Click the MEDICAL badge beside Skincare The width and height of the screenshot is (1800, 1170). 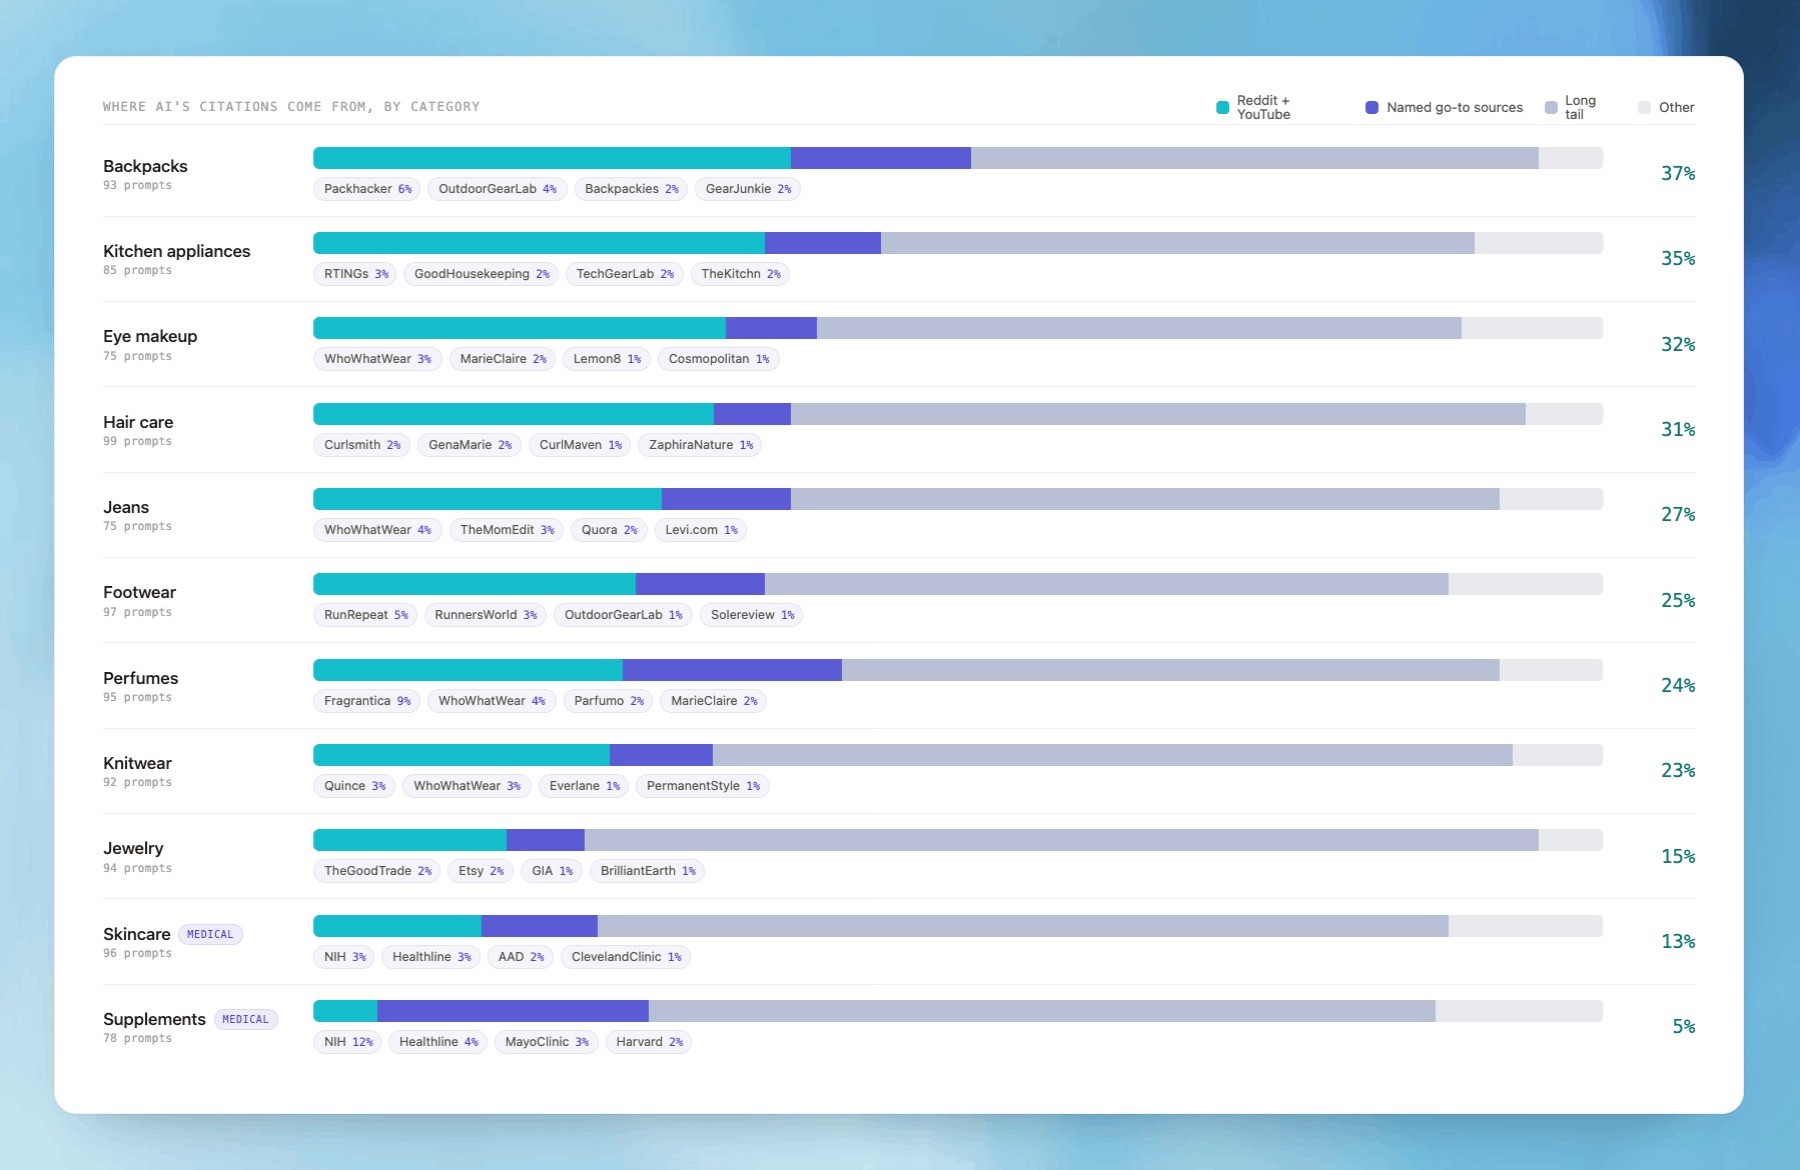point(210,934)
